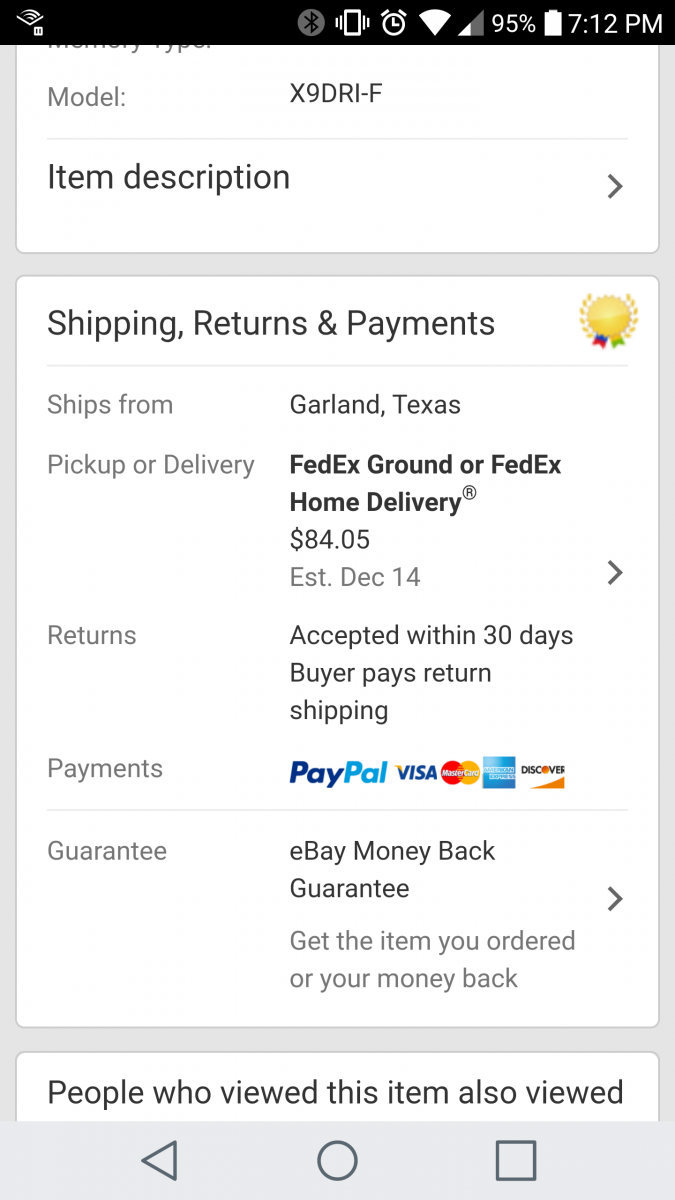Tap the MasterCard logo
This screenshot has height=1200, width=675.
pos(460,773)
